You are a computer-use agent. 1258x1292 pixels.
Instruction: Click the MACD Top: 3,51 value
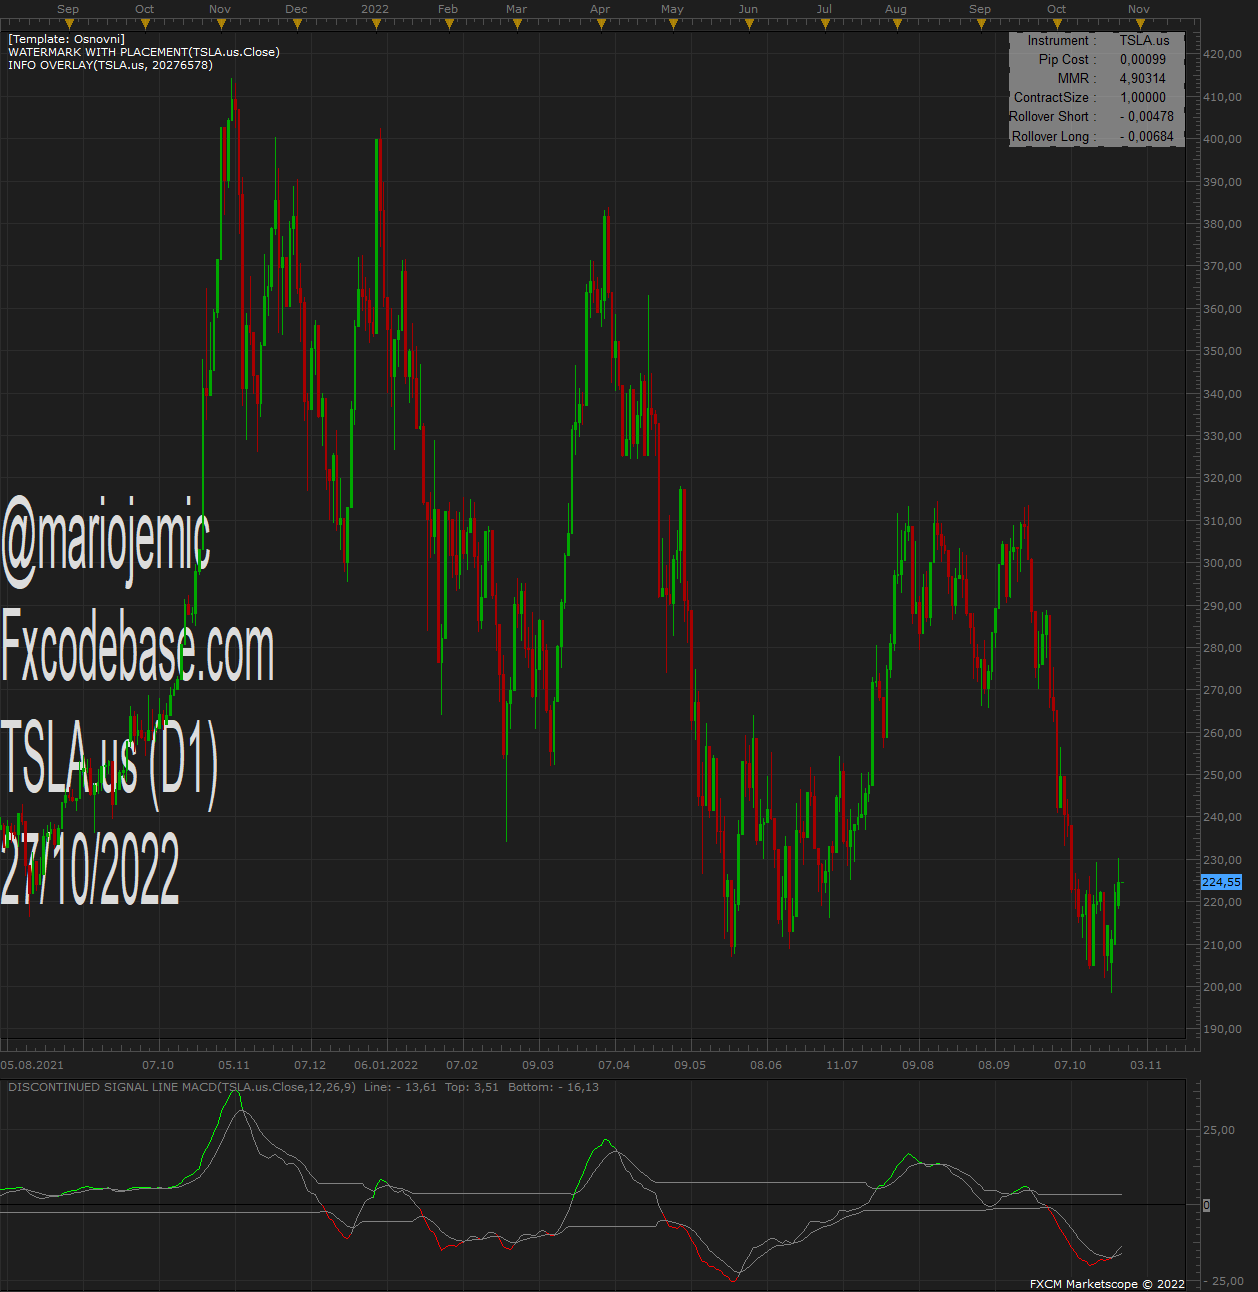pos(472,1087)
